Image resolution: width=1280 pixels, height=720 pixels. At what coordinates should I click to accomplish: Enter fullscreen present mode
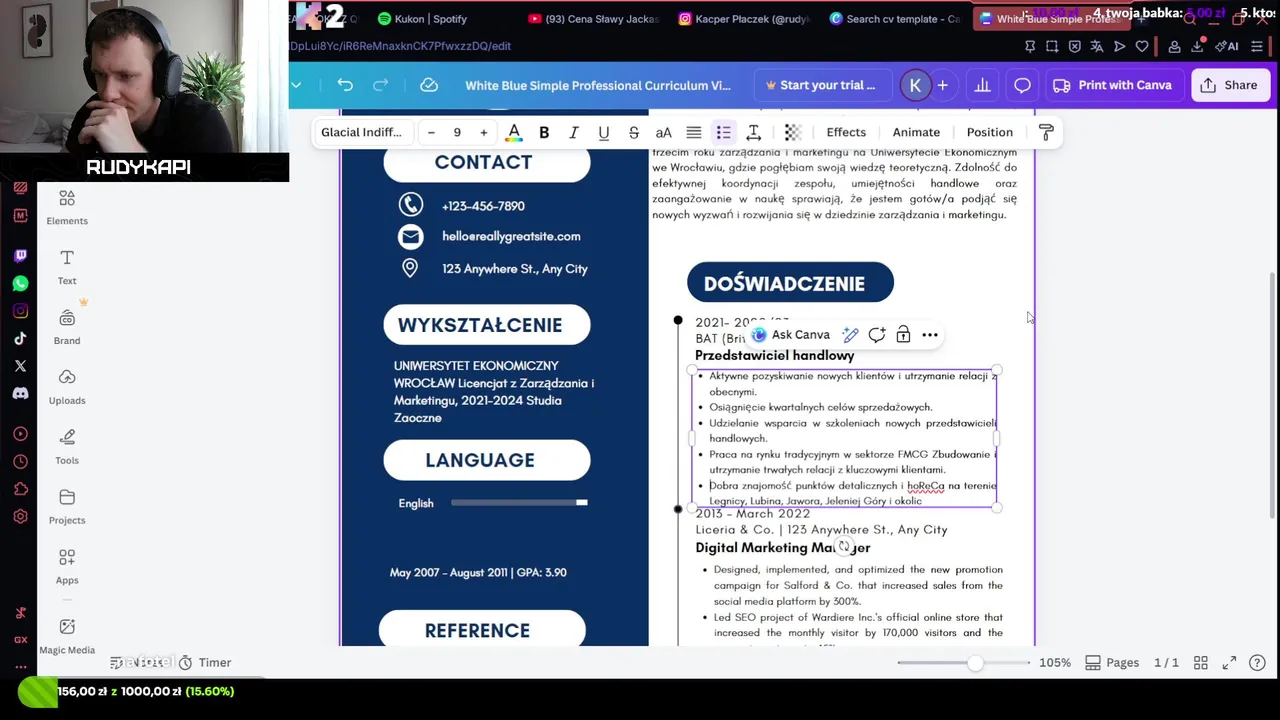pos(1229,663)
